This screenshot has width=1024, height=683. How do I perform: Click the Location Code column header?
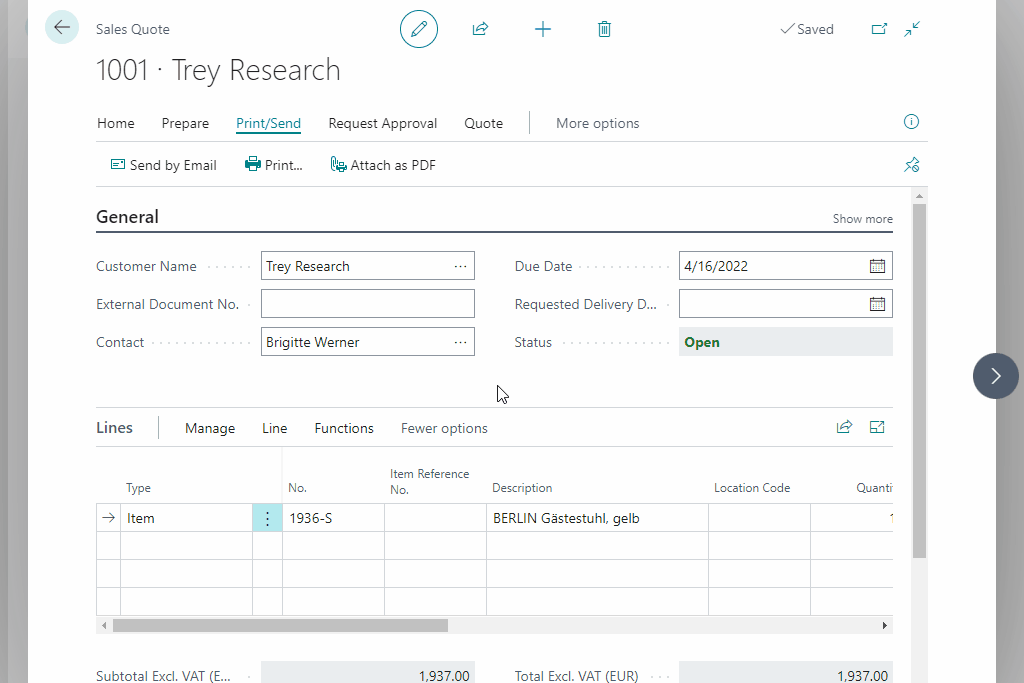752,488
